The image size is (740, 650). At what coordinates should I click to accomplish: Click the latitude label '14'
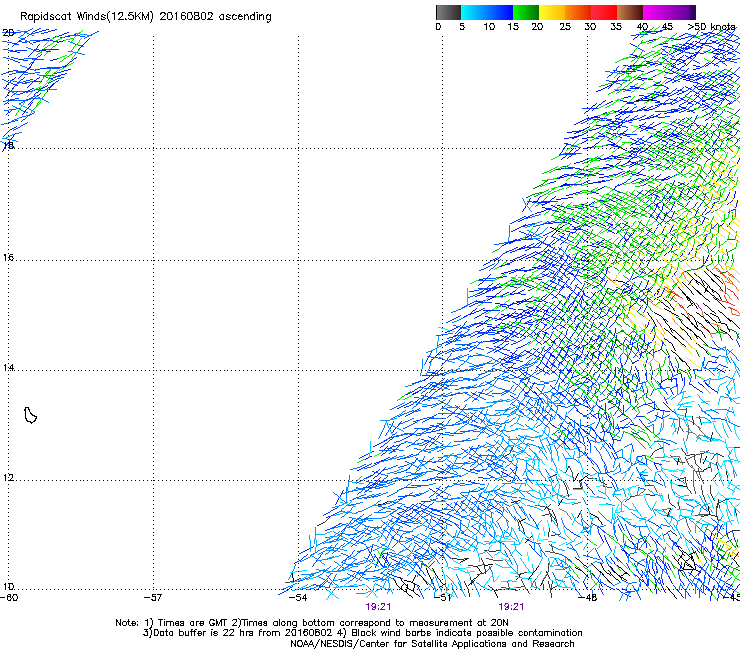click(8, 368)
